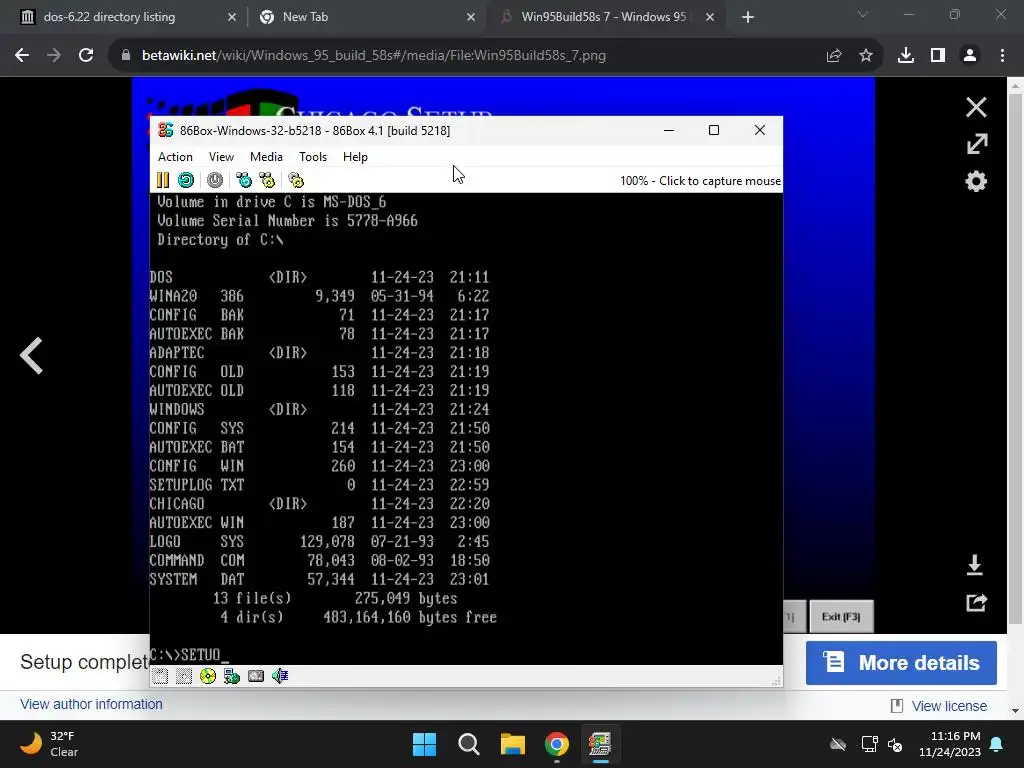Image resolution: width=1024 pixels, height=768 pixels.
Task: Open the Tools menu in 86Box
Action: tap(313, 157)
